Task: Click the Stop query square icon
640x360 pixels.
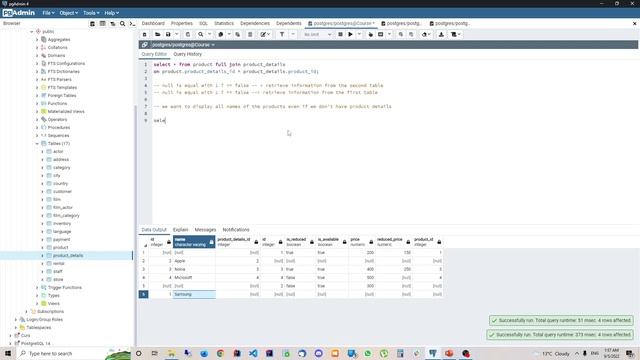Action: pos(340,35)
